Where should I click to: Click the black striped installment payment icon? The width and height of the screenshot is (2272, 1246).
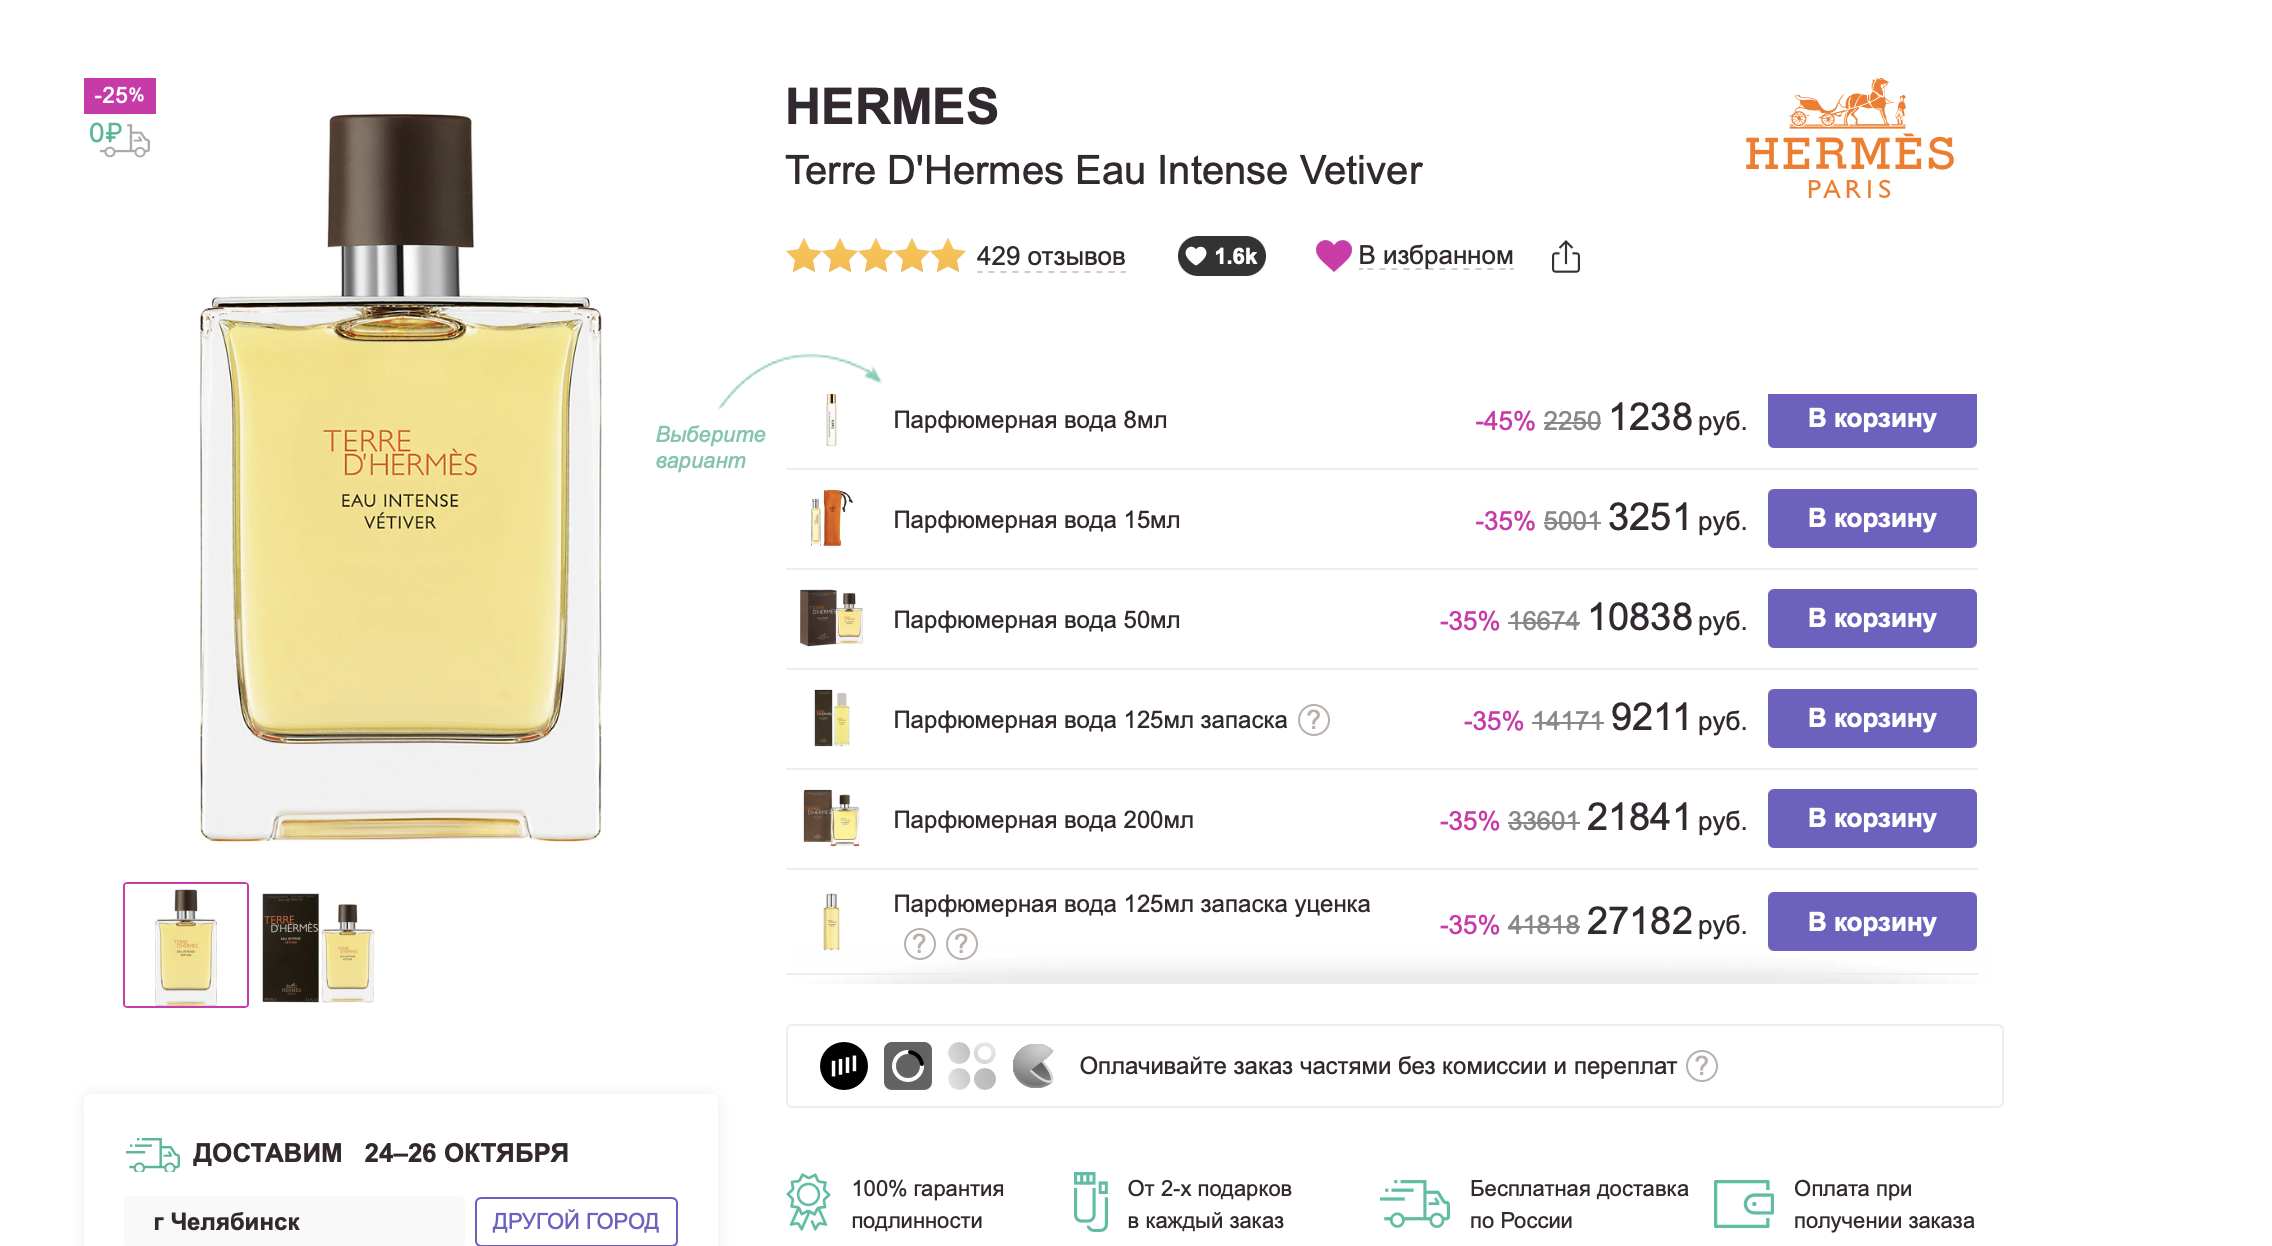(844, 1066)
